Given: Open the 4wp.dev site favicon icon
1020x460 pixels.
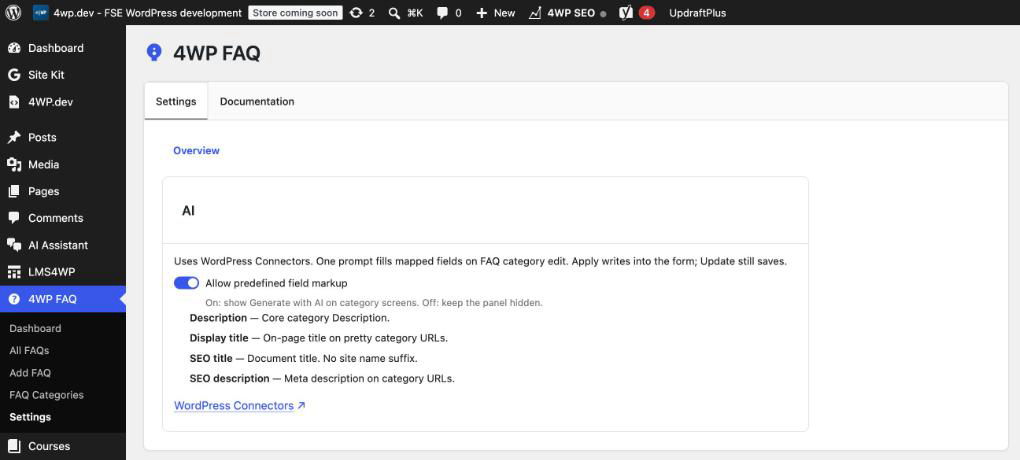Looking at the screenshot, I should coord(40,12).
